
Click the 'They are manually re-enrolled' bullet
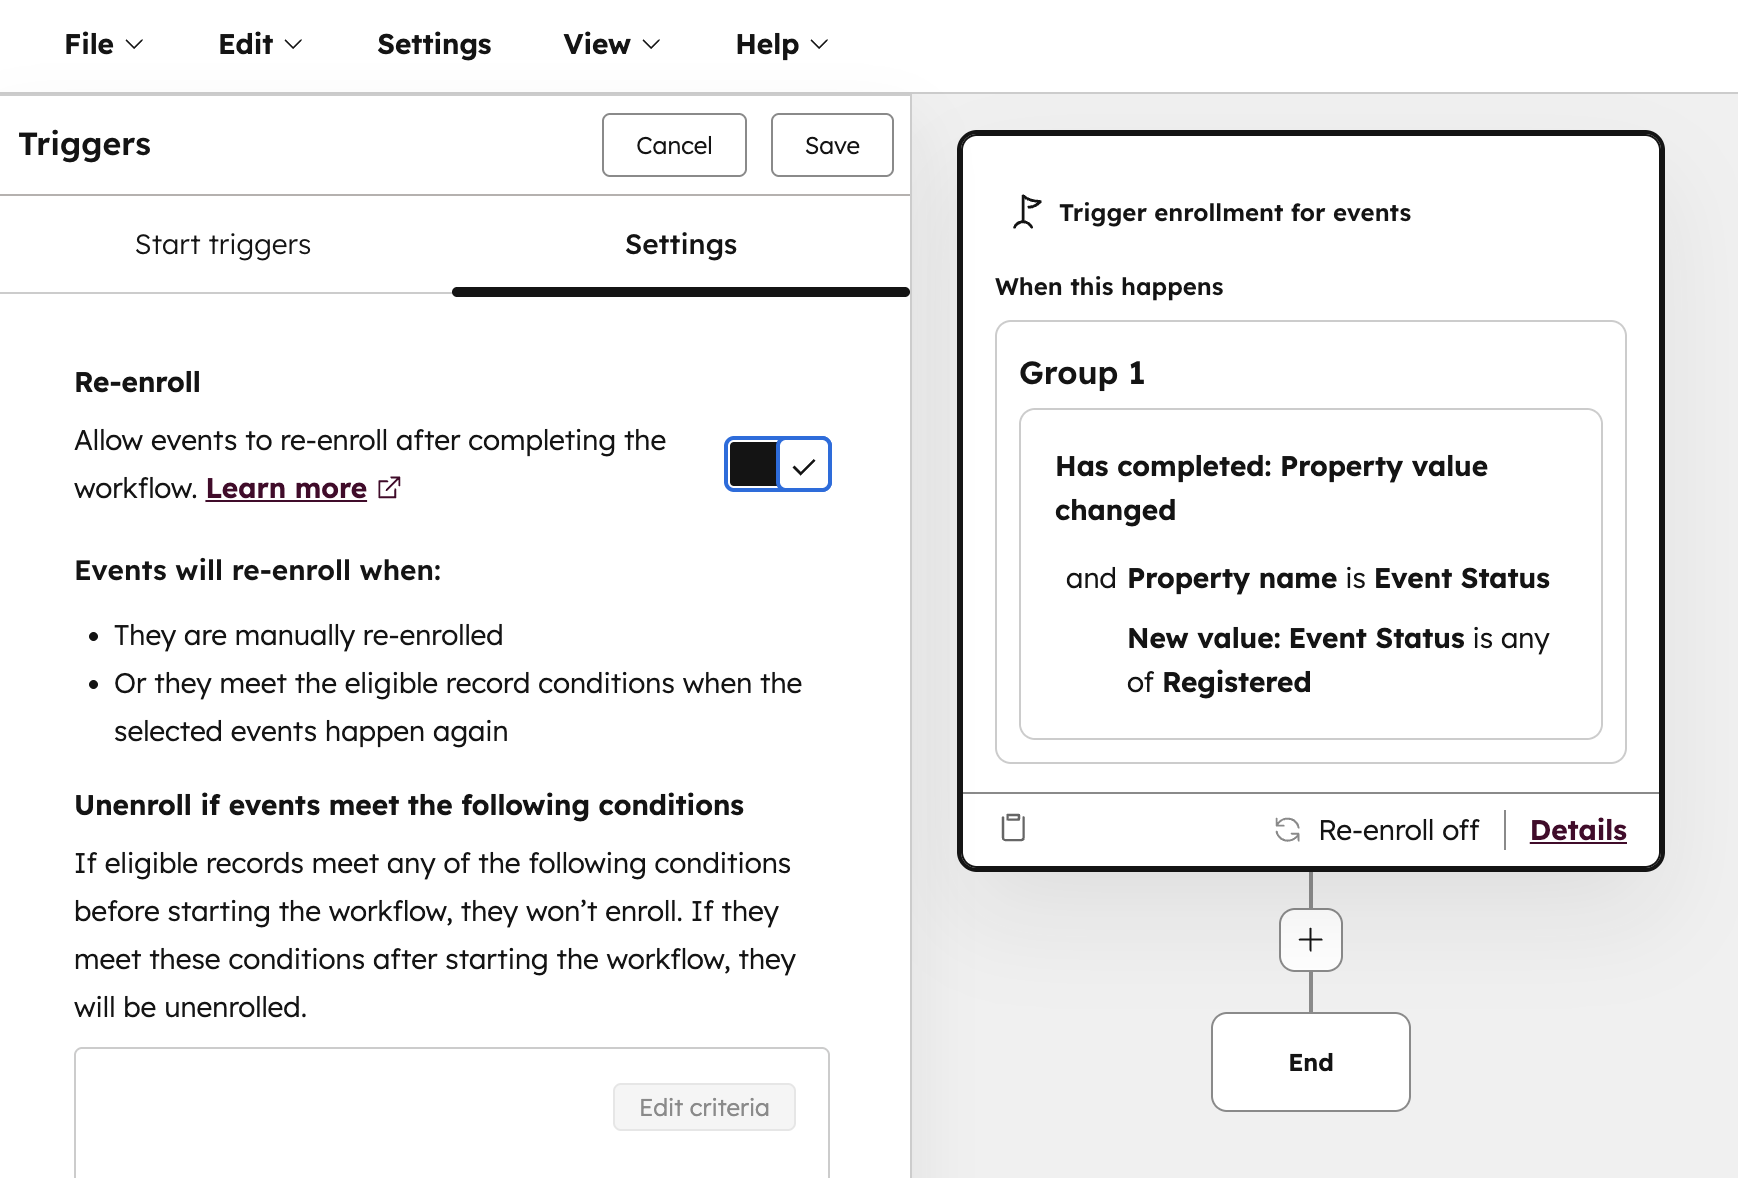coord(308,635)
